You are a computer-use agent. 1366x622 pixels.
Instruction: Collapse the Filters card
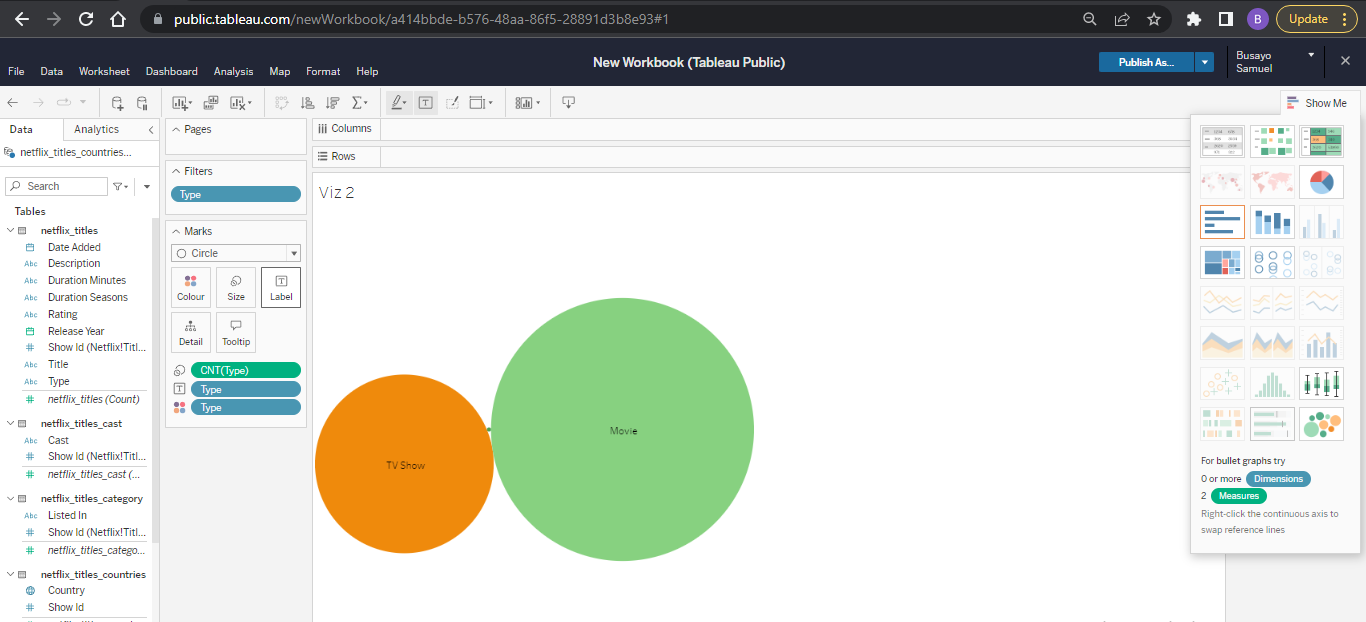(175, 171)
